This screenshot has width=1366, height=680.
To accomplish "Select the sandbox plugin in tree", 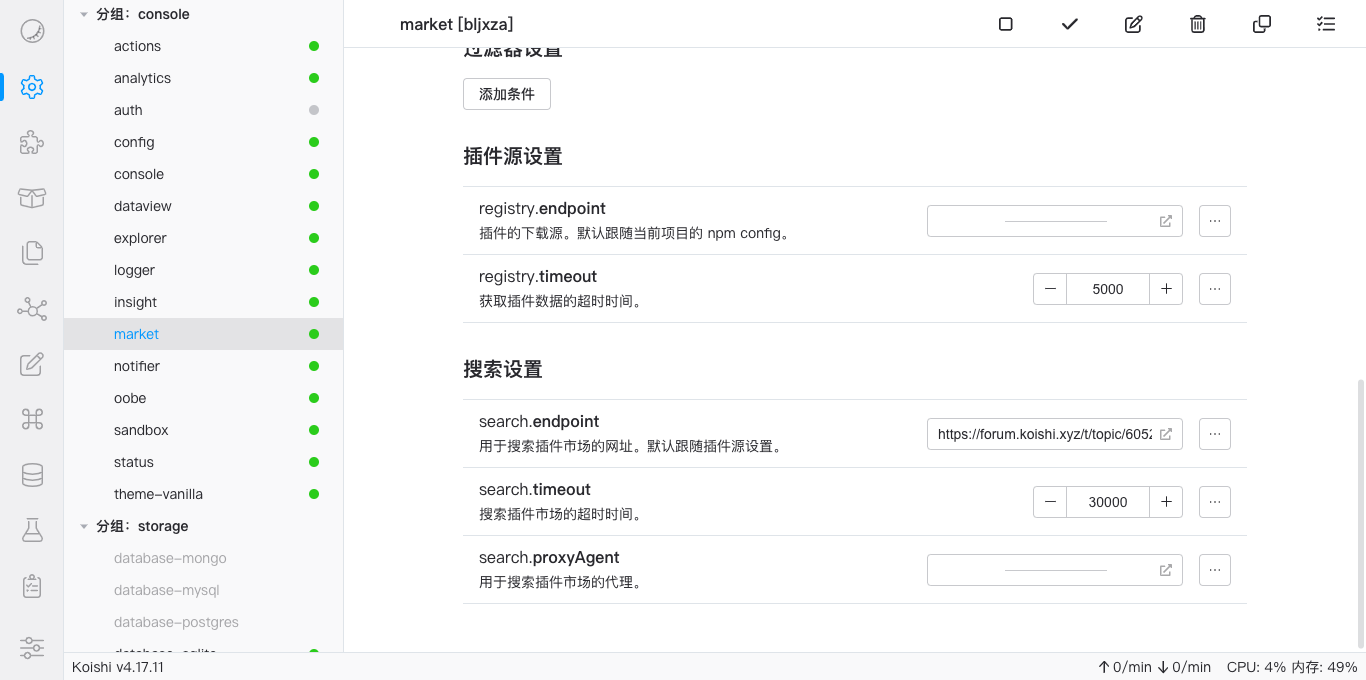I will coord(141,430).
